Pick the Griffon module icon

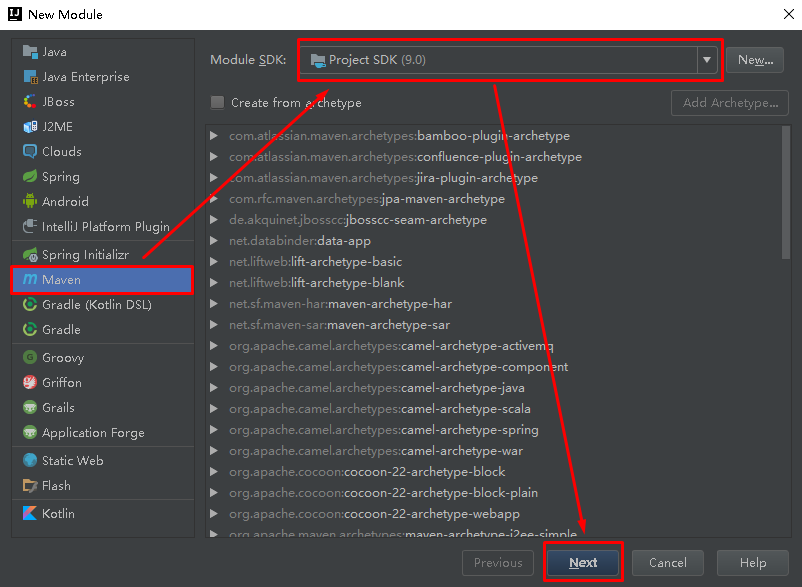coord(30,382)
